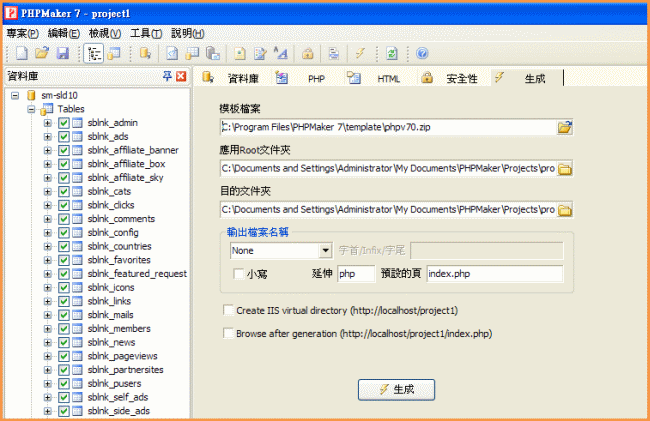The image size is (650, 421).
Task: Uncheck the sblnk_links table checkbox
Action: (x=63, y=301)
